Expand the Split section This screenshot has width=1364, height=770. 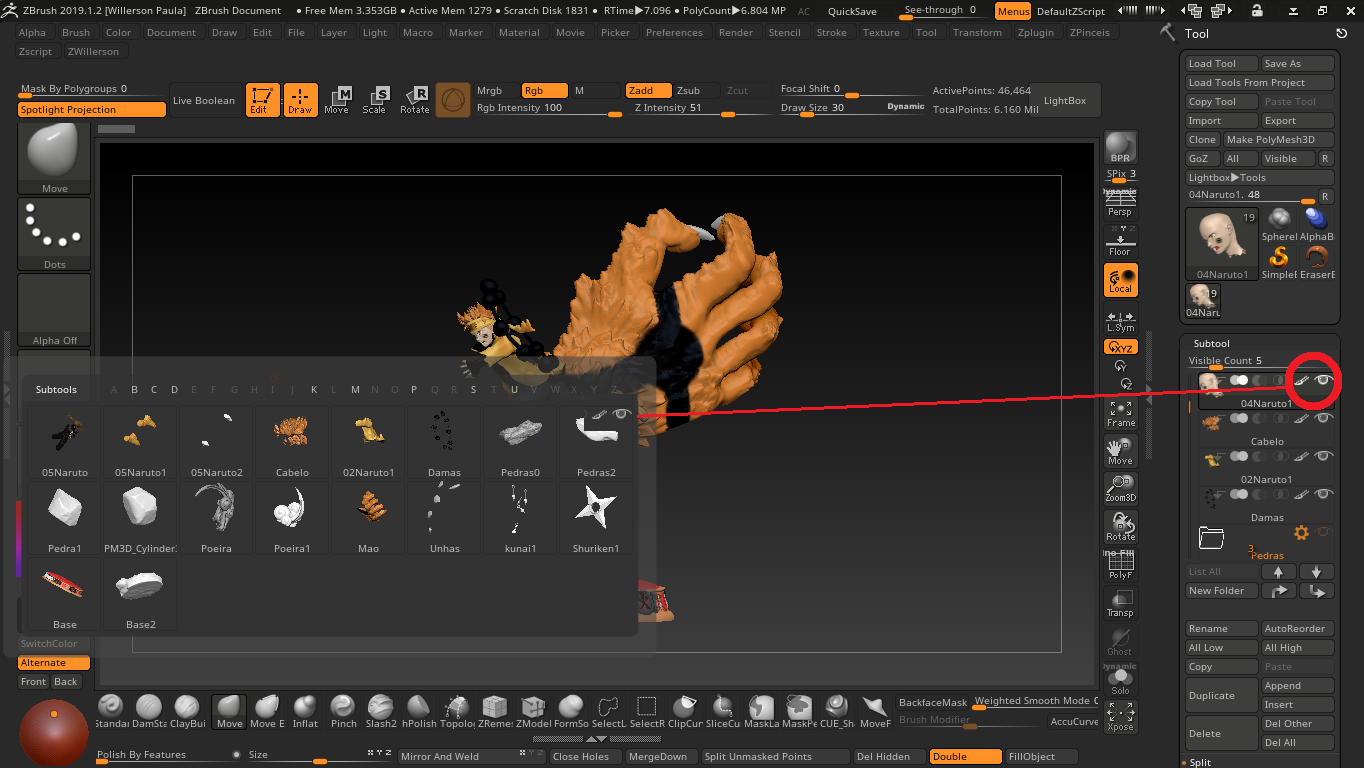pyautogui.click(x=1199, y=762)
